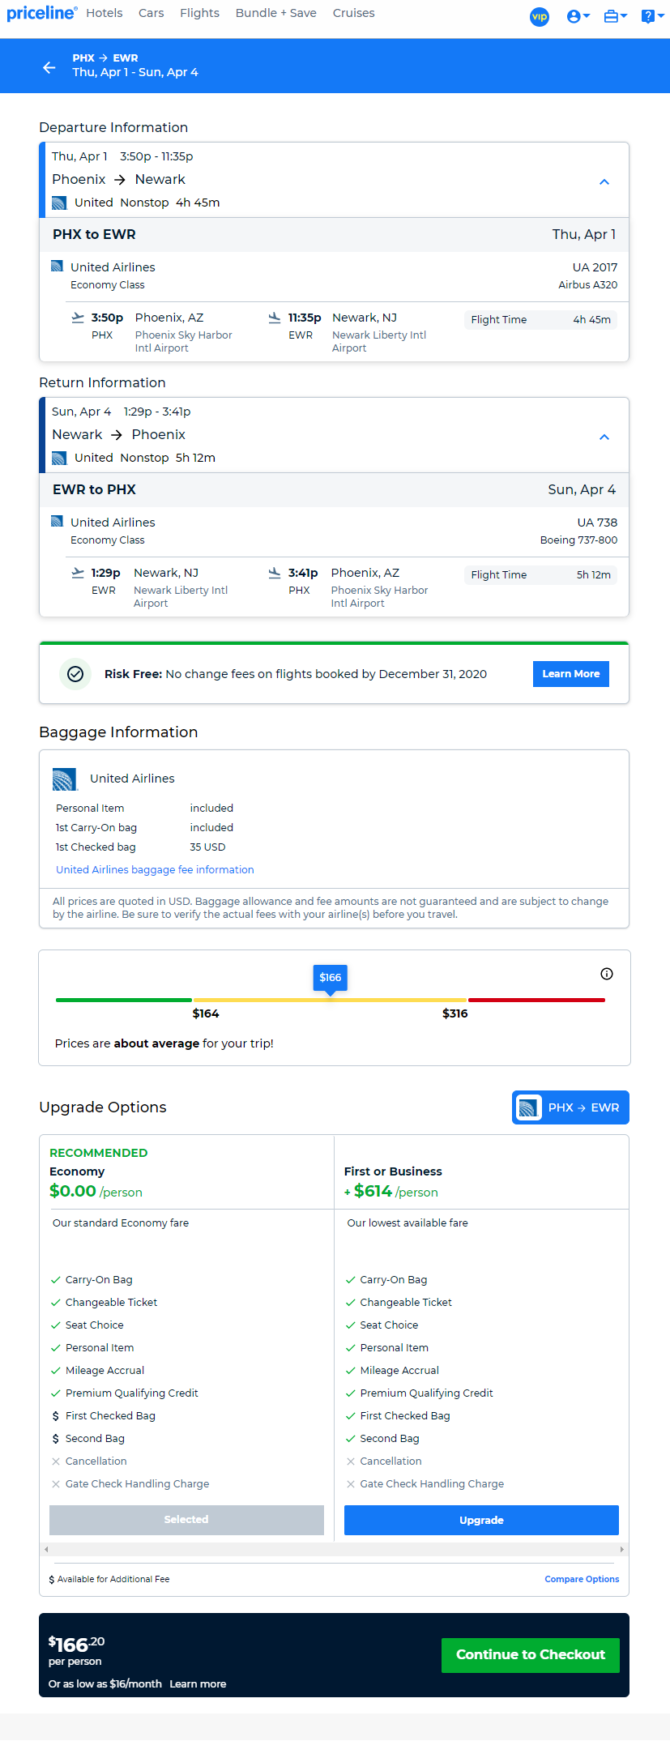Open the My Trips briefcase menu
The width and height of the screenshot is (670, 1741).
coord(615,16)
